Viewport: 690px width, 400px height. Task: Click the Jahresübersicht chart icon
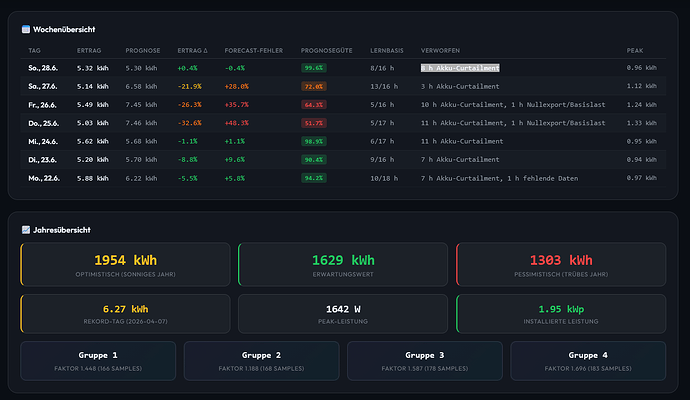pos(26,230)
